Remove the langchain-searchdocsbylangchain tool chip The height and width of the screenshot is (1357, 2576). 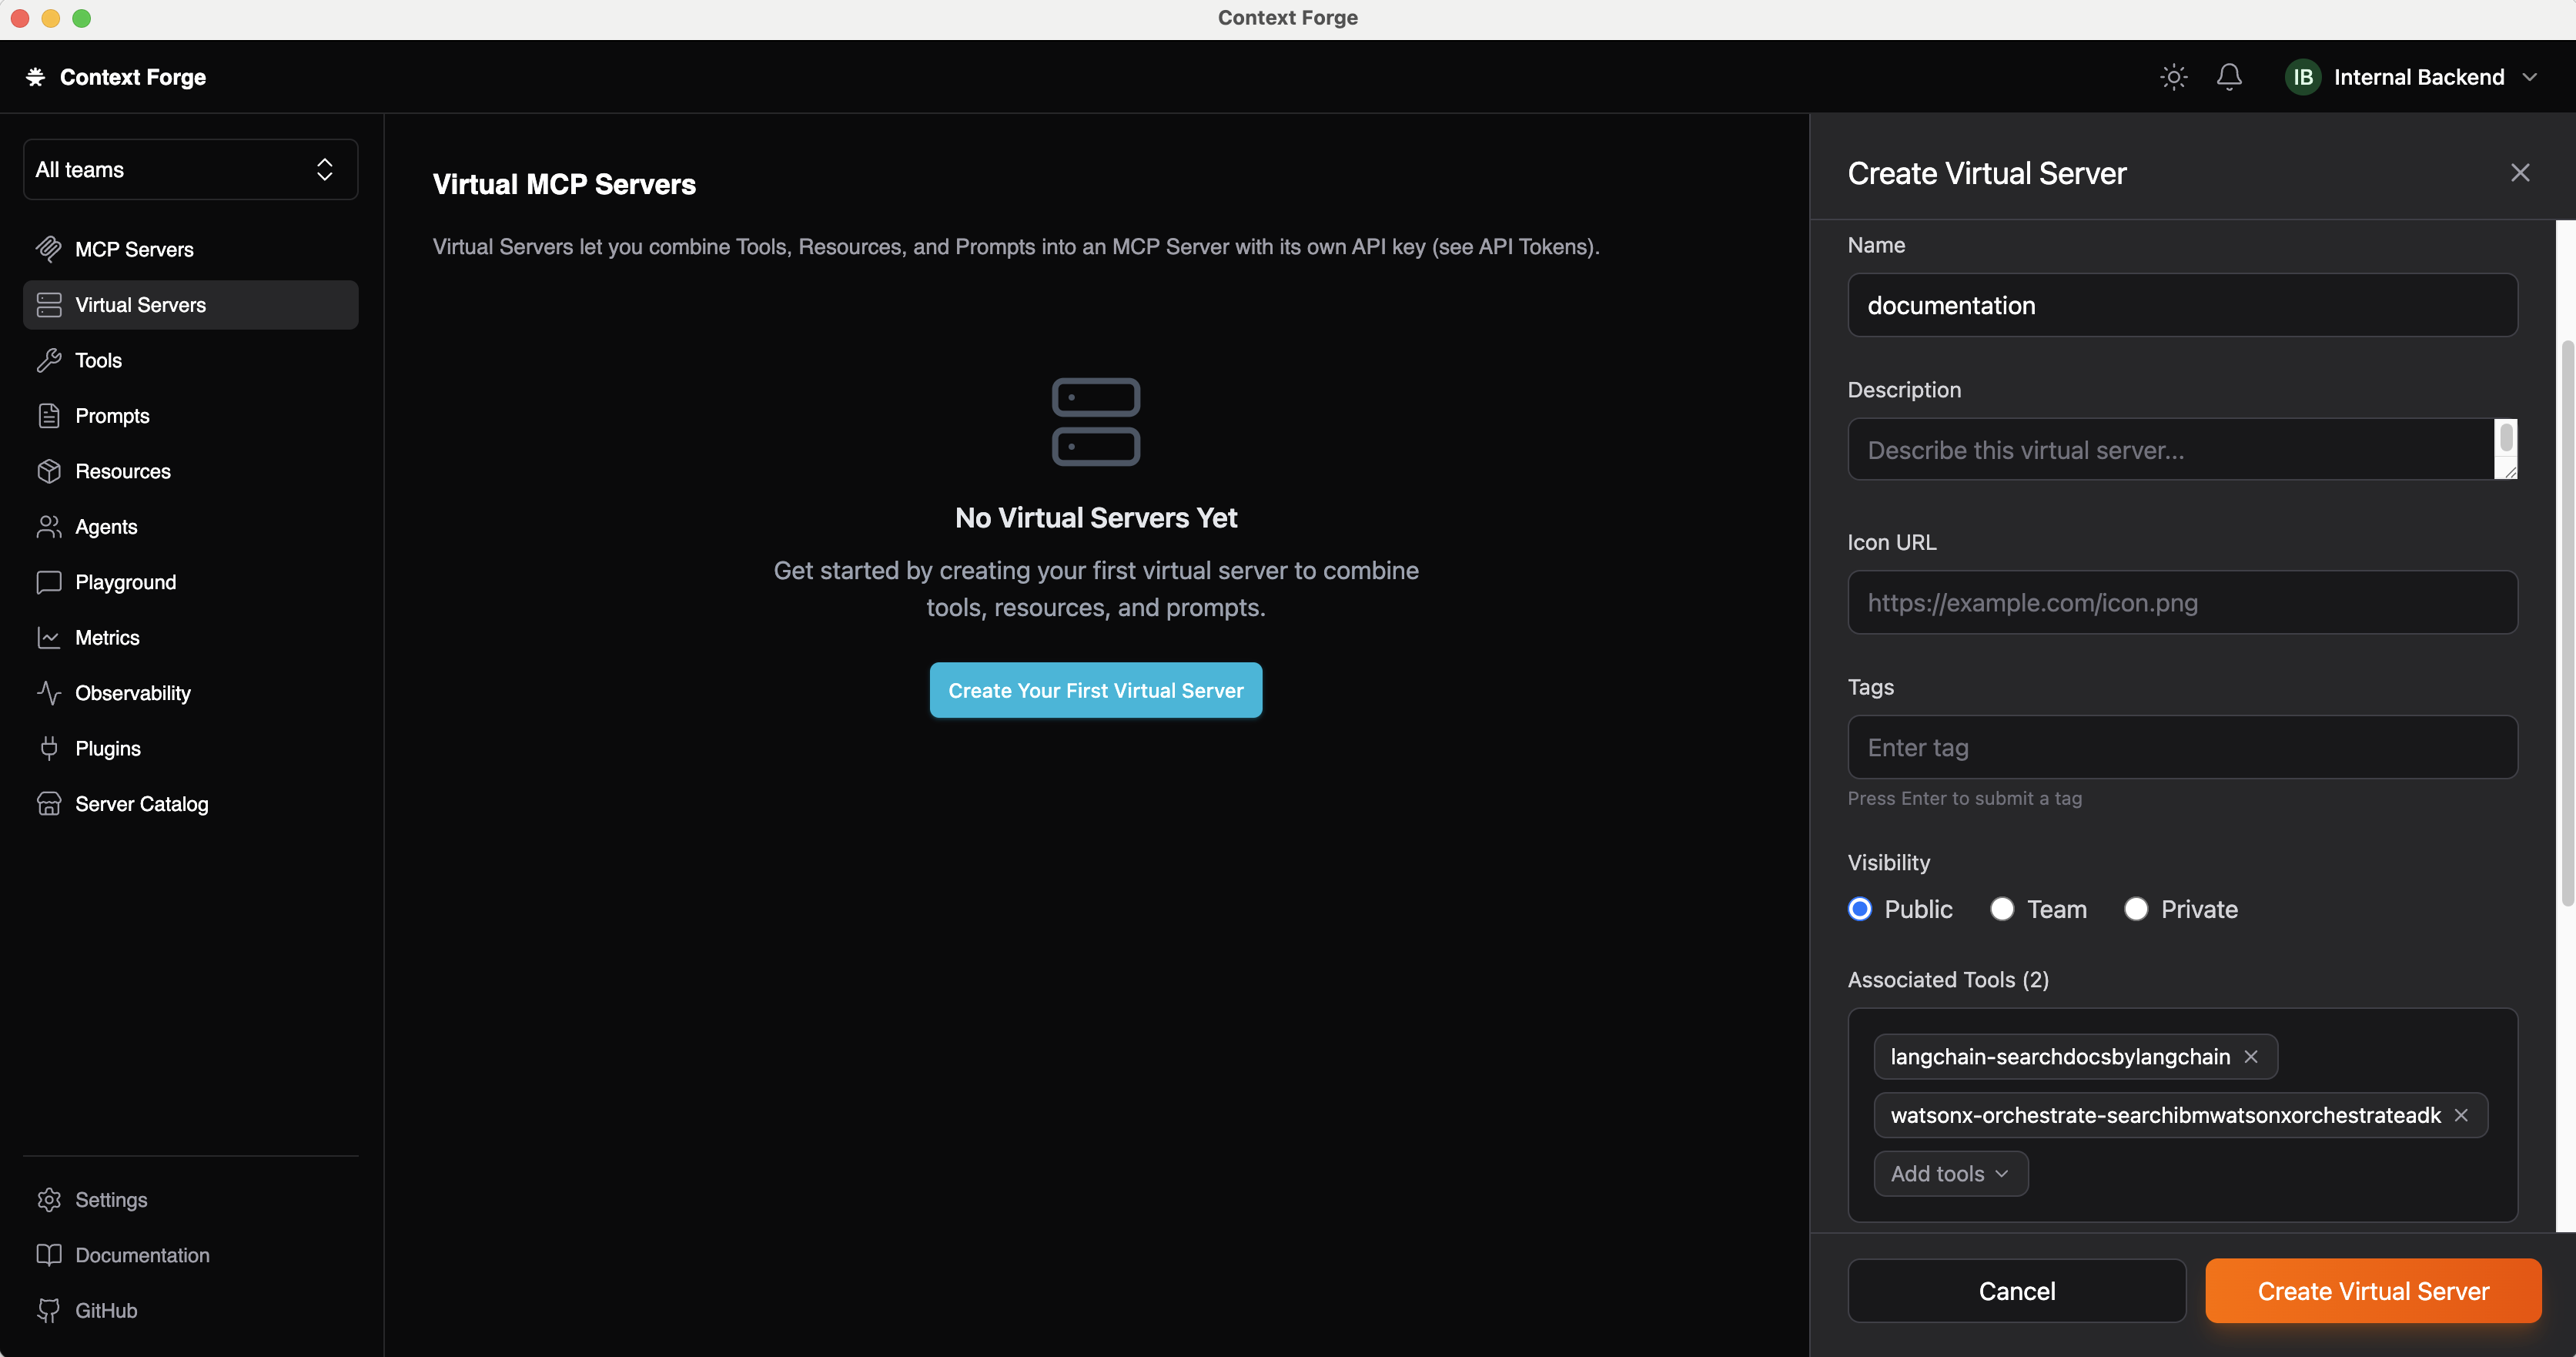(x=2251, y=1056)
